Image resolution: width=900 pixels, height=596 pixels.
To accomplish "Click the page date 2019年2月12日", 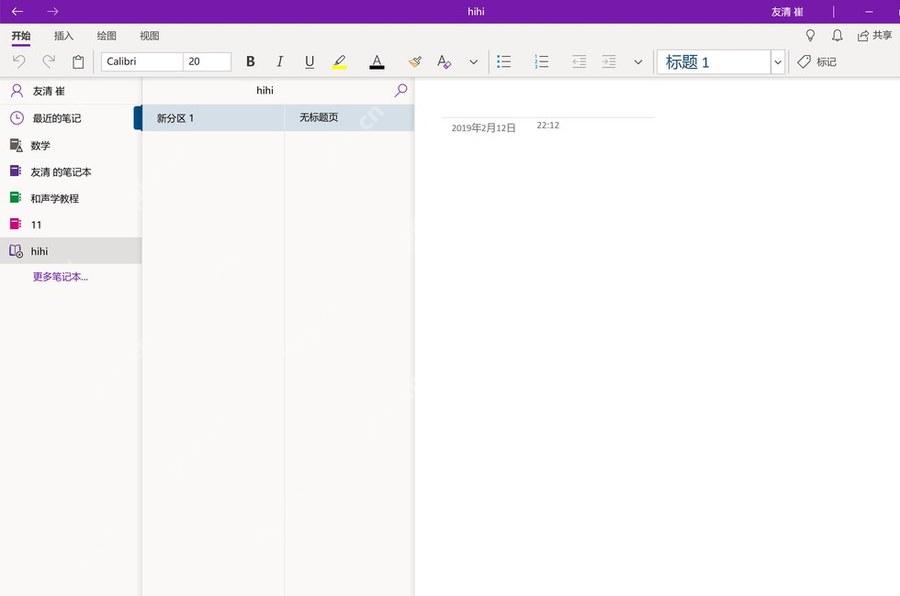I will click(x=483, y=128).
